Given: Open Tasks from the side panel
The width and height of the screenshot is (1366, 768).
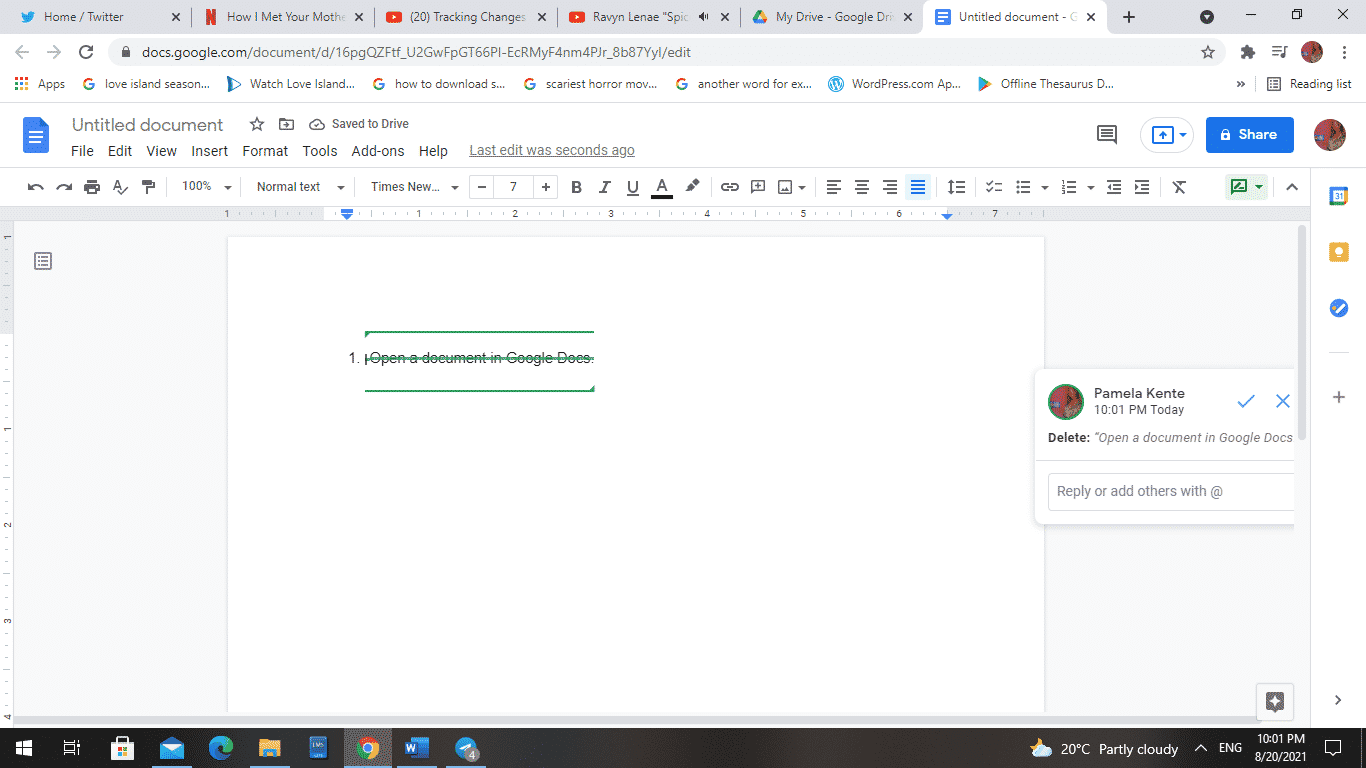Looking at the screenshot, I should pos(1339,308).
